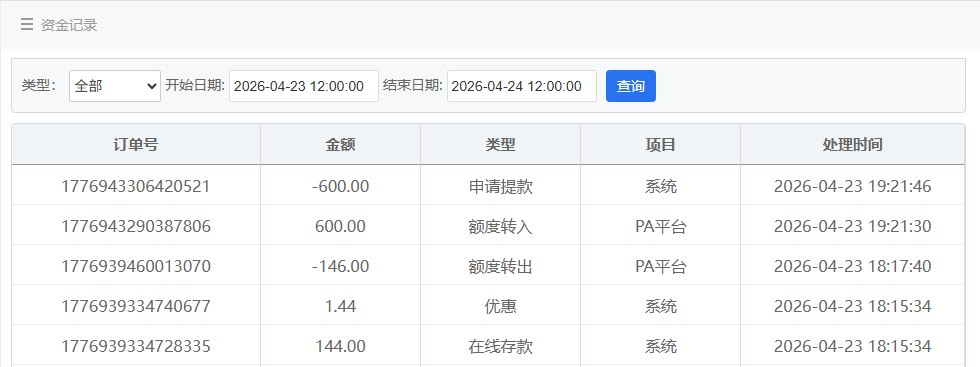The image size is (980, 367).
Task: Click the hamburger menu icon beside 资金记录
Action: (x=26, y=25)
